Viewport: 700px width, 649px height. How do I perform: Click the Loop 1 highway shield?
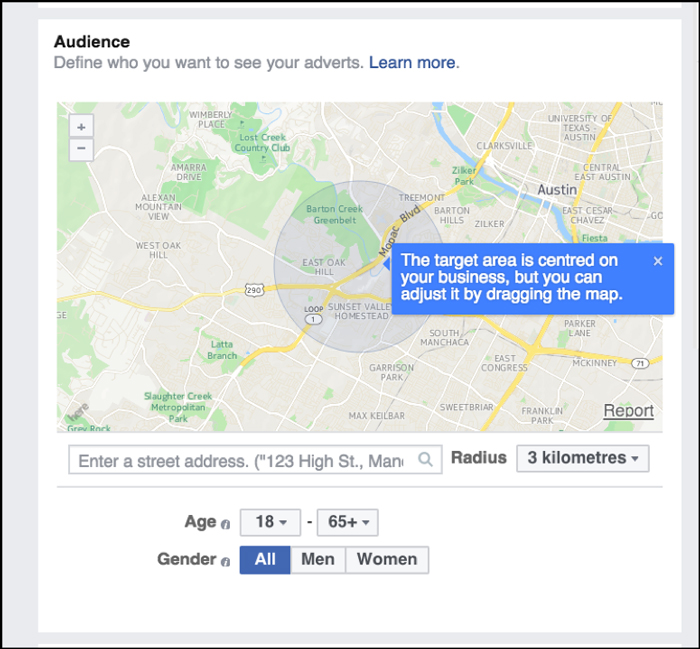click(313, 315)
